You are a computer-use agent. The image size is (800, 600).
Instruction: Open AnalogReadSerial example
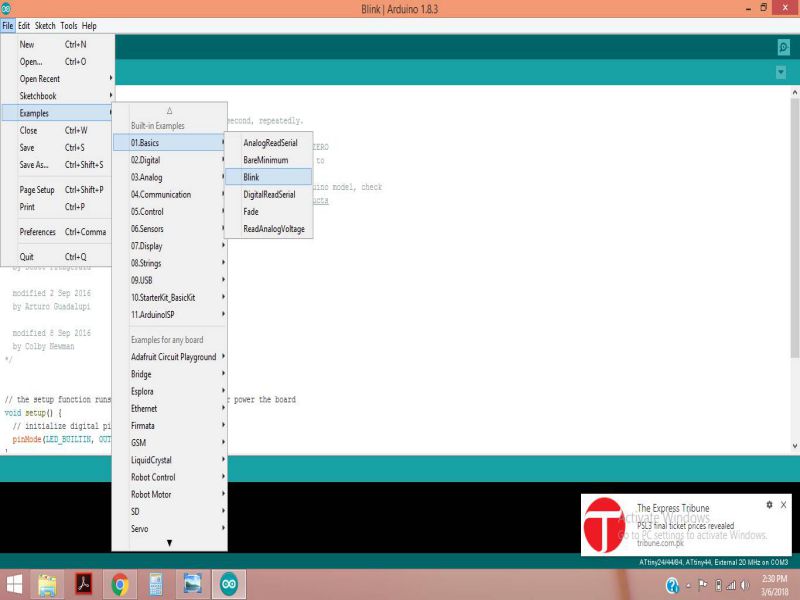point(269,143)
